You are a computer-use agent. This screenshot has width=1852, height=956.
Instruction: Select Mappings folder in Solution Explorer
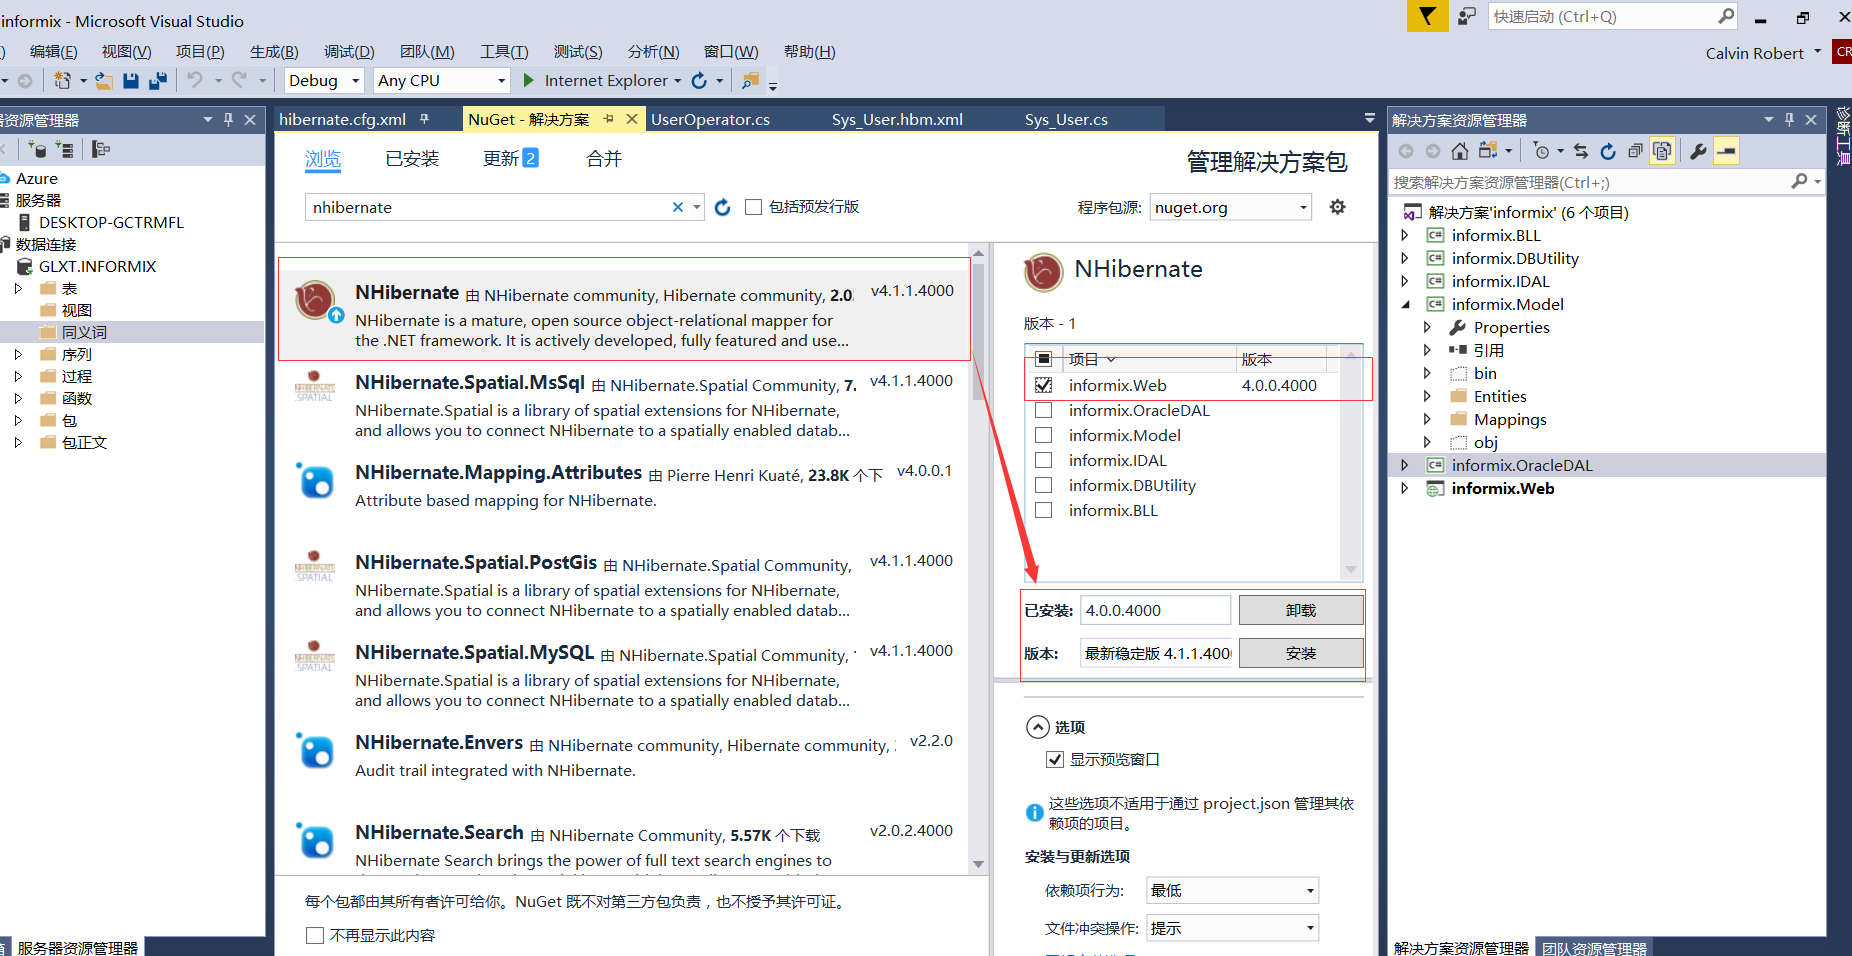(1509, 419)
